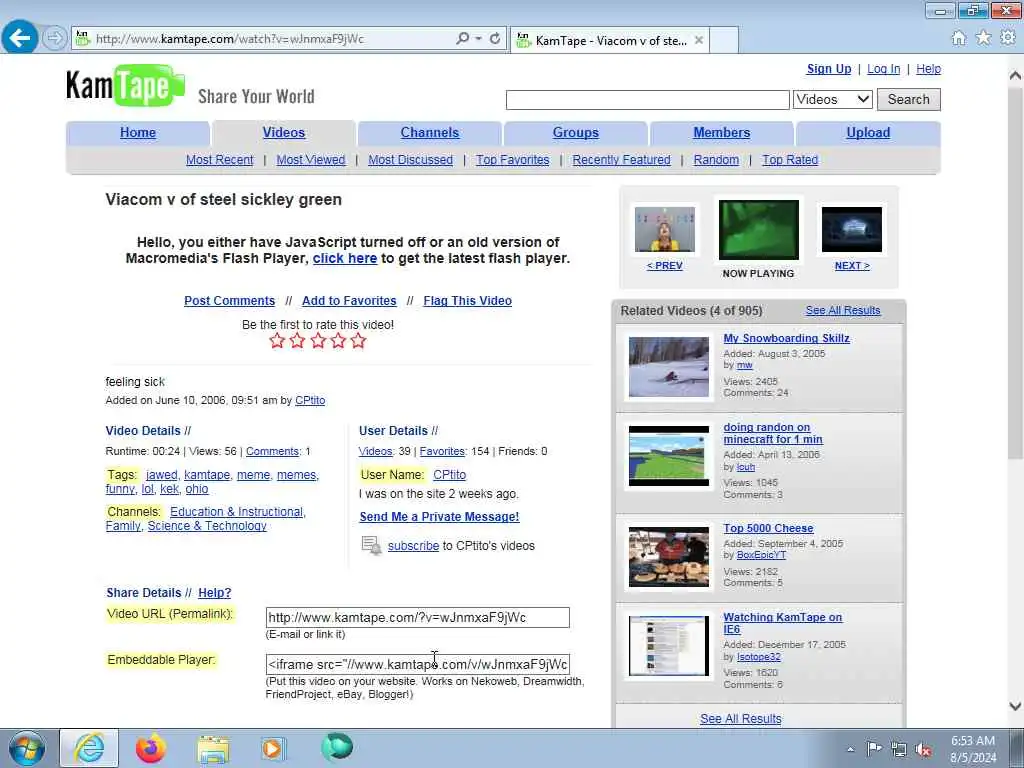Click the refresh icon in address bar
This screenshot has height=768, width=1024.
coord(495,39)
